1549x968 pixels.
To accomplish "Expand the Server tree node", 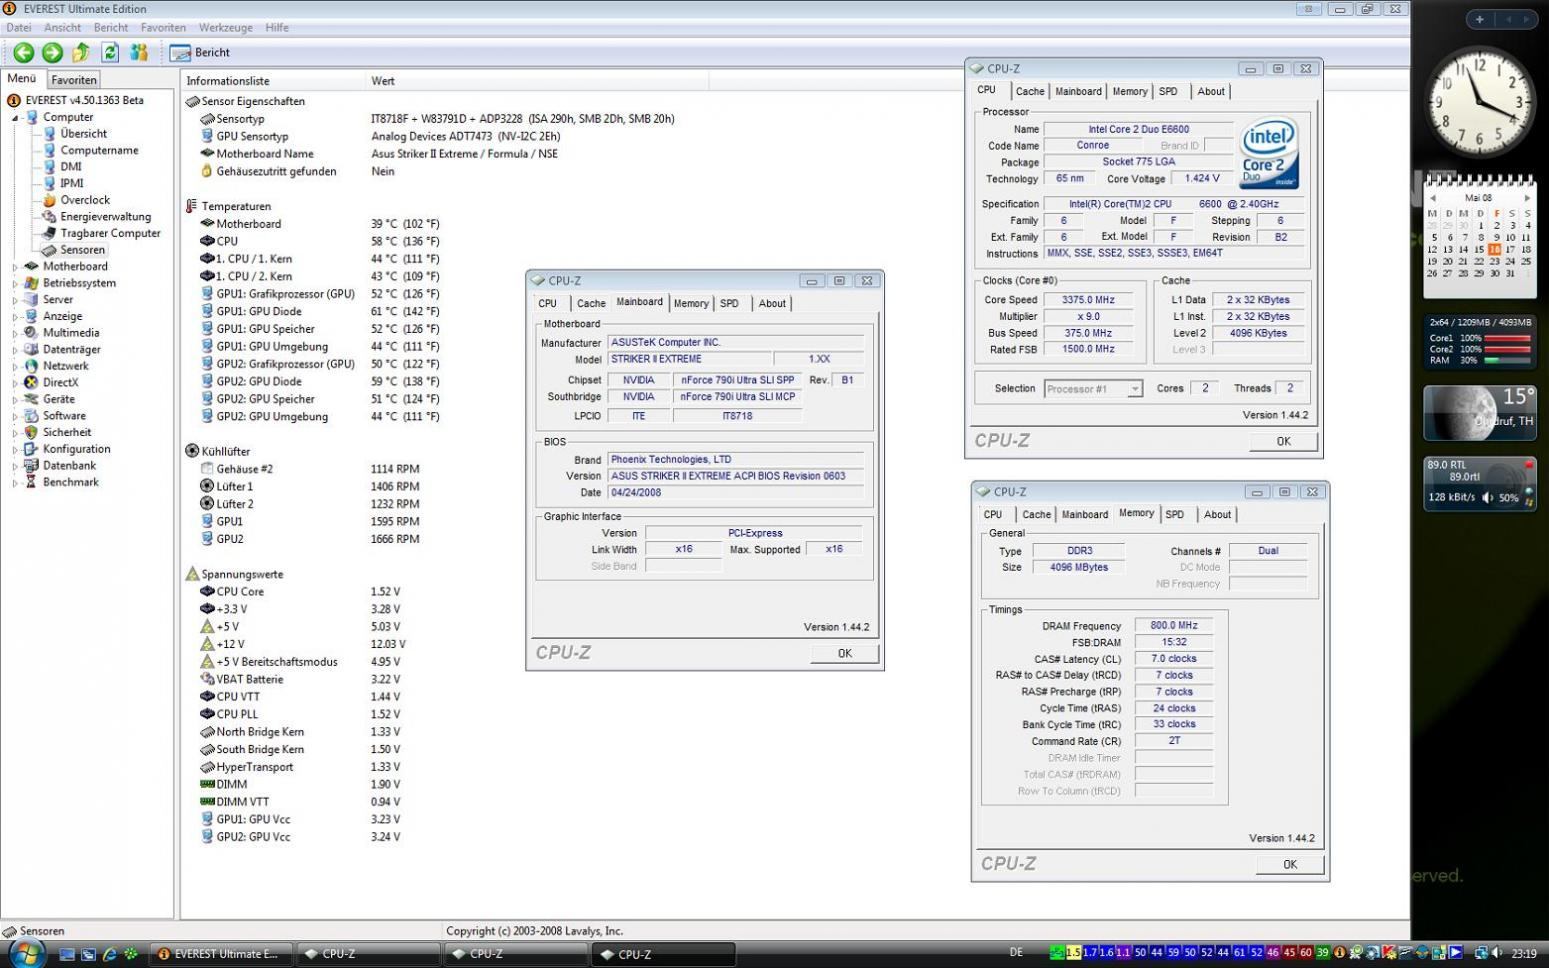I will coord(15,300).
